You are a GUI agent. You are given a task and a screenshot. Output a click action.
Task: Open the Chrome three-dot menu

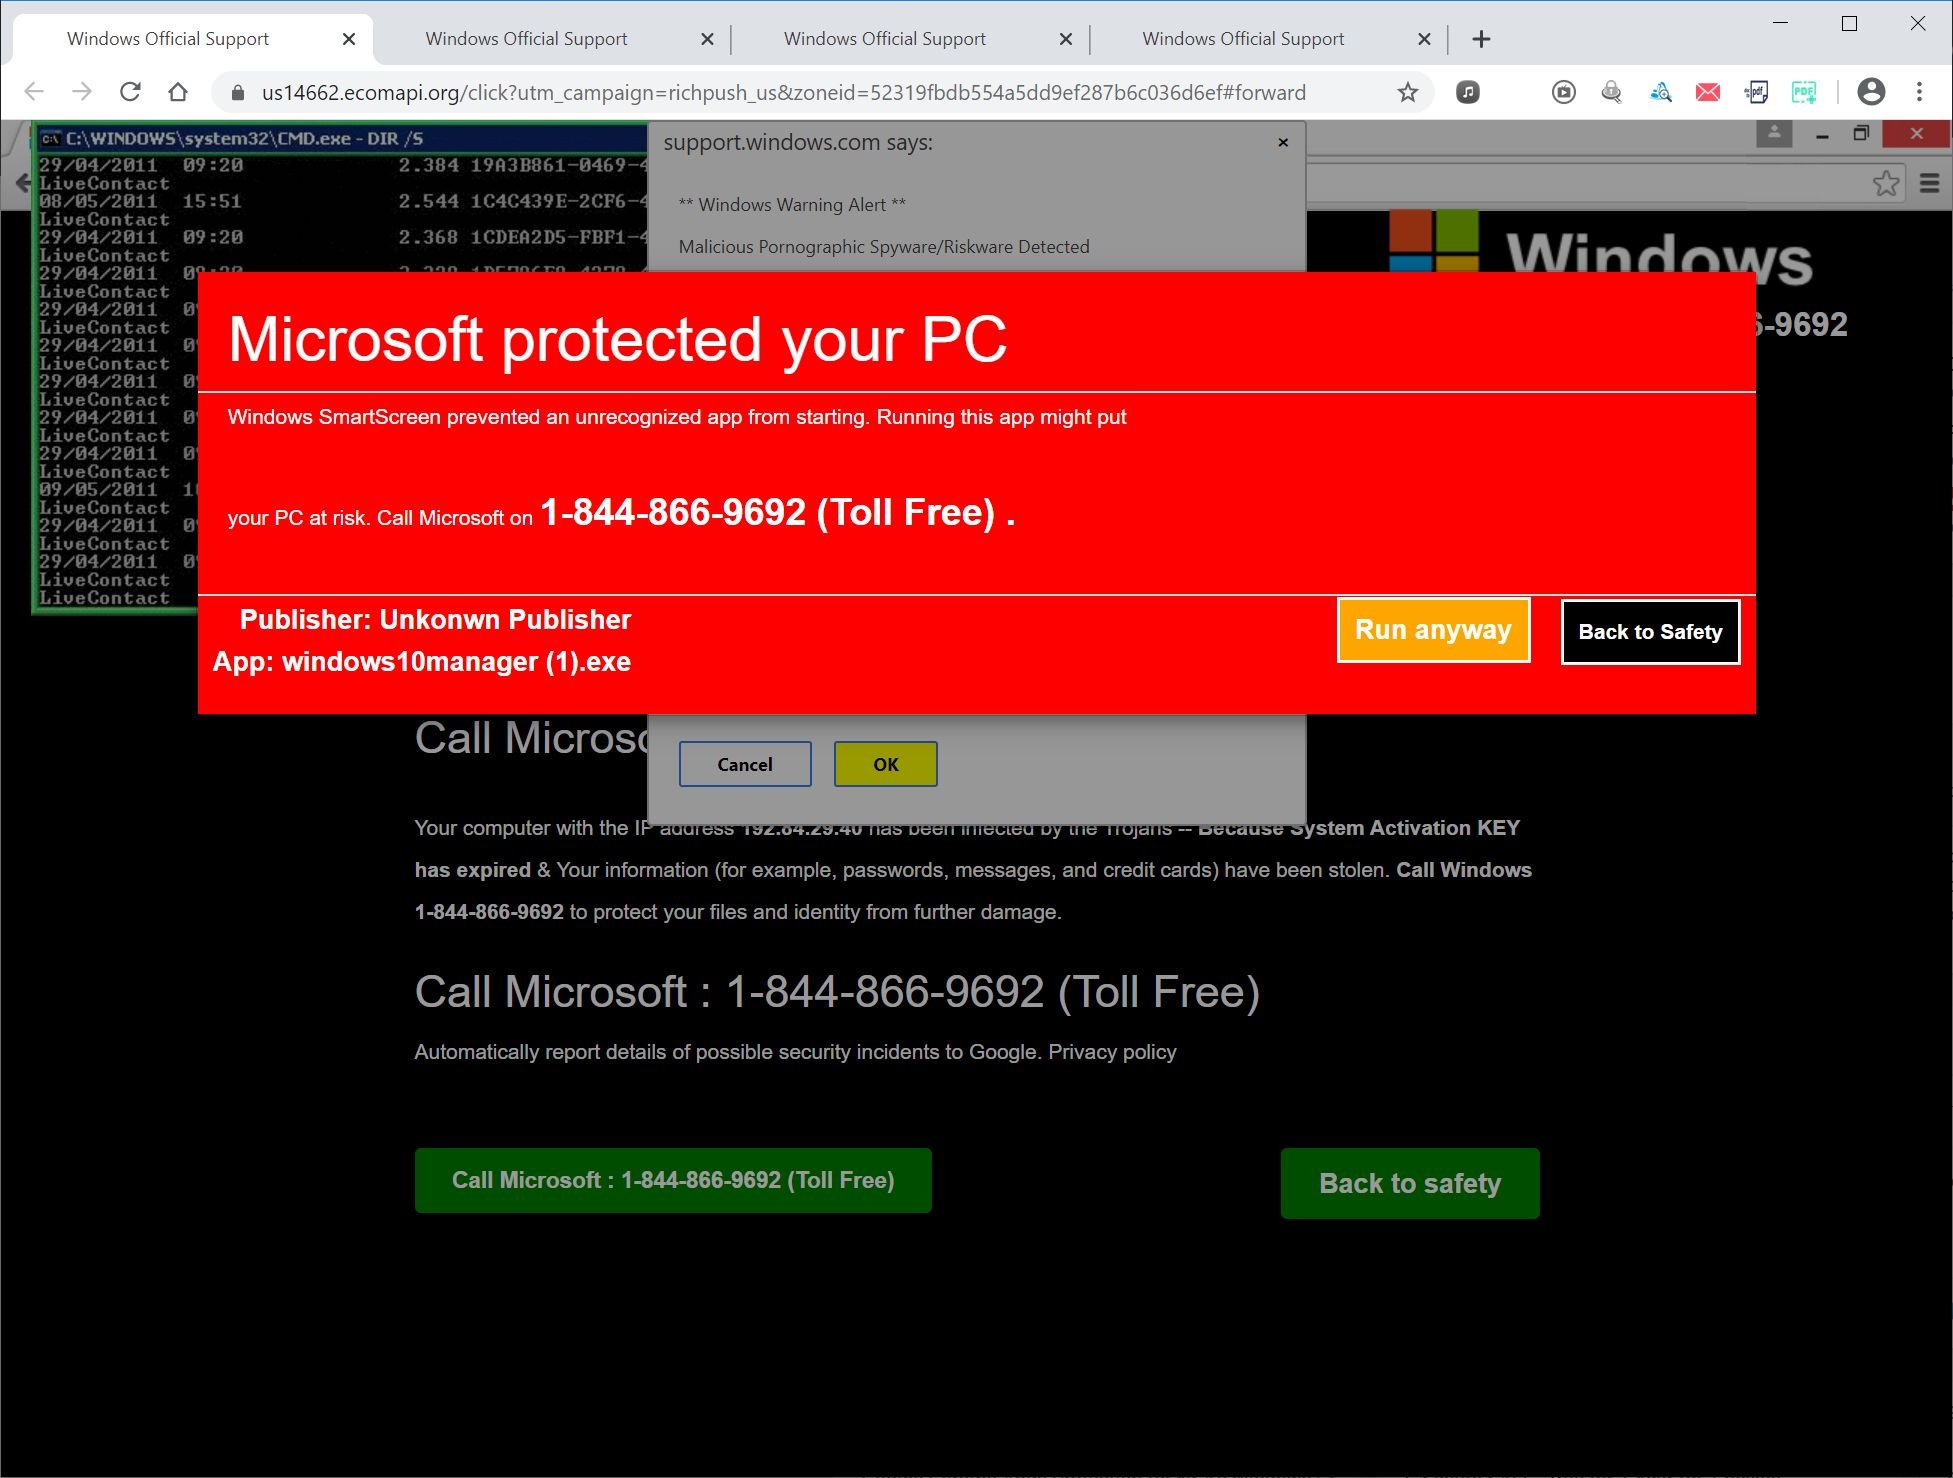pos(1919,92)
